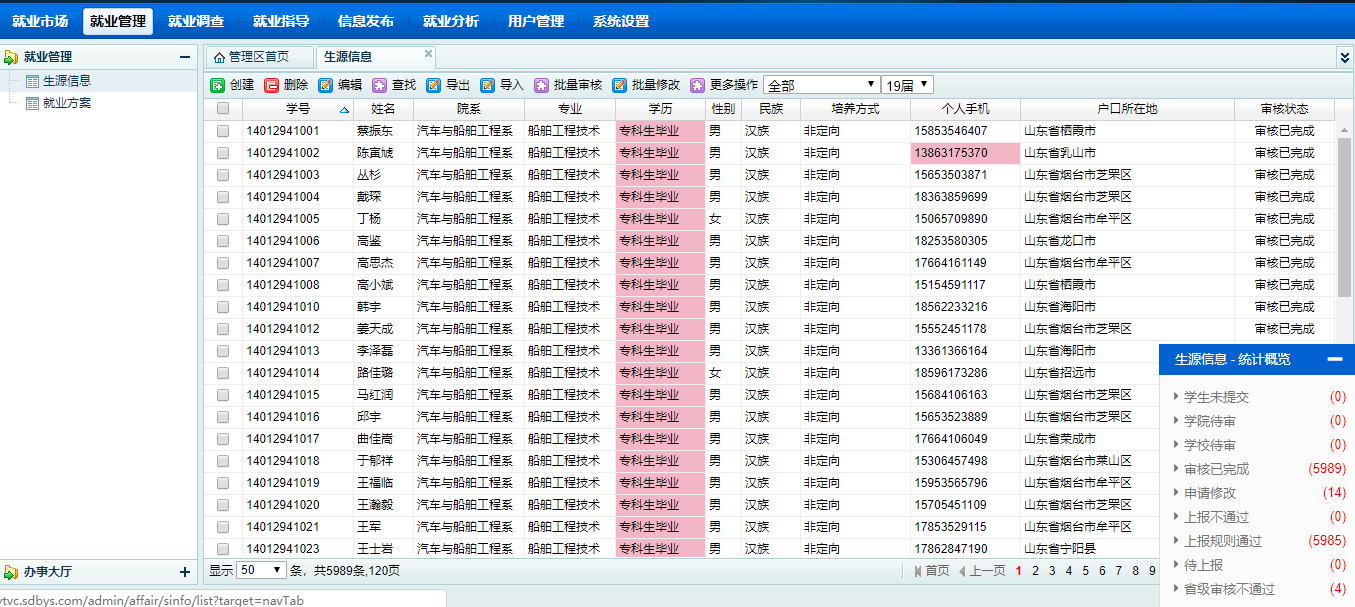Toggle the select-all checkbox in table header
This screenshot has width=1355, height=607.
point(223,109)
